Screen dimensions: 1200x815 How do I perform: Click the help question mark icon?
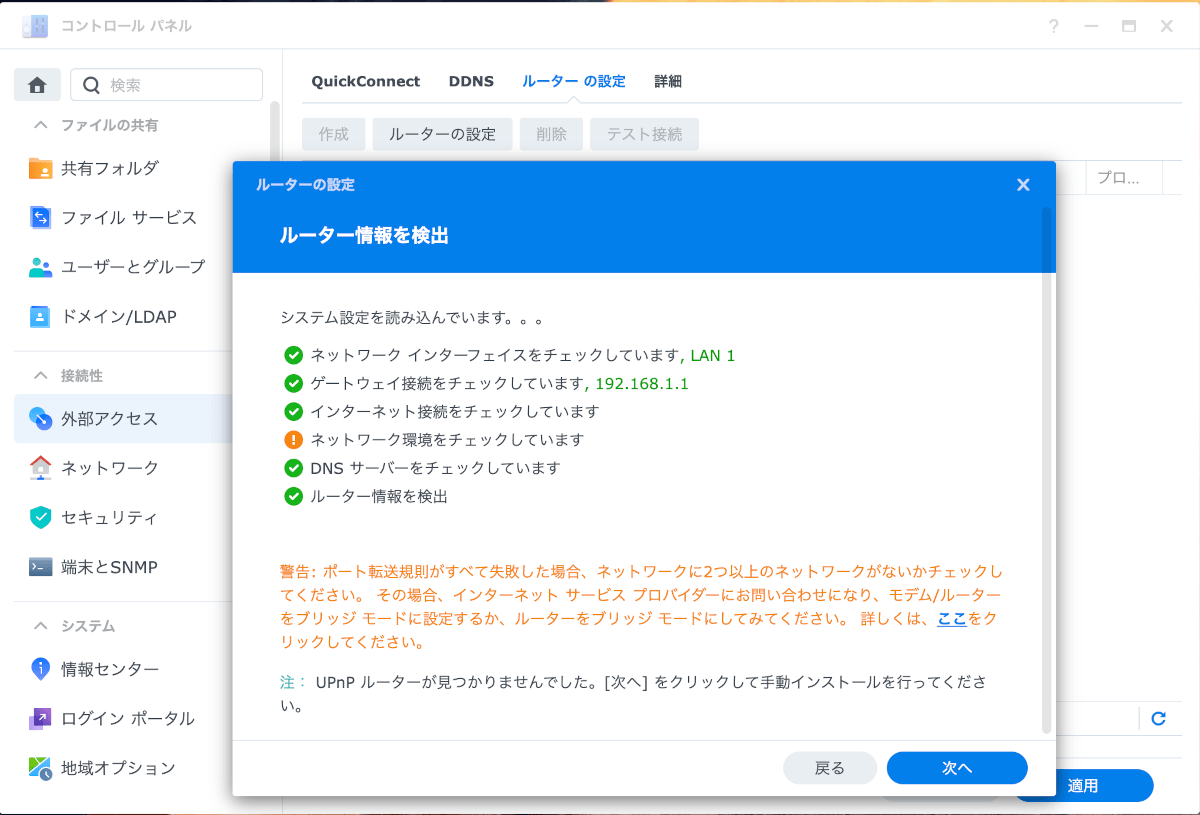[1054, 26]
